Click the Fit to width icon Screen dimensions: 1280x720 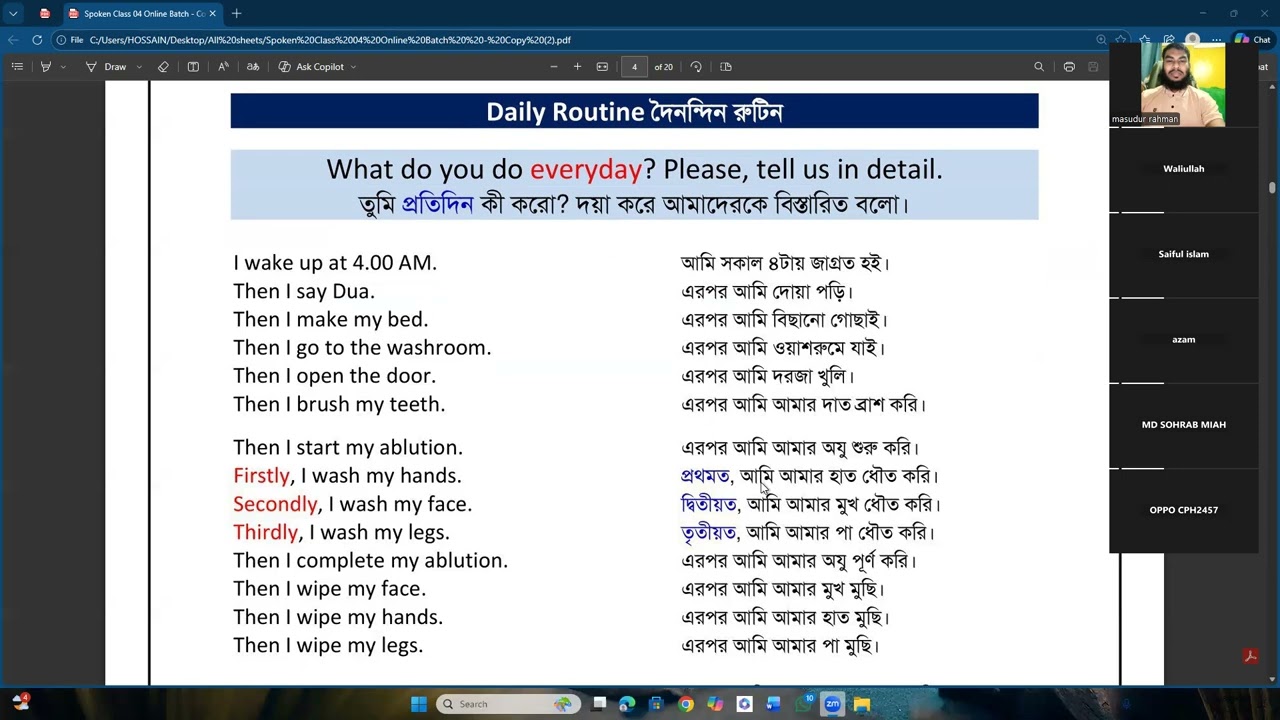(x=602, y=67)
